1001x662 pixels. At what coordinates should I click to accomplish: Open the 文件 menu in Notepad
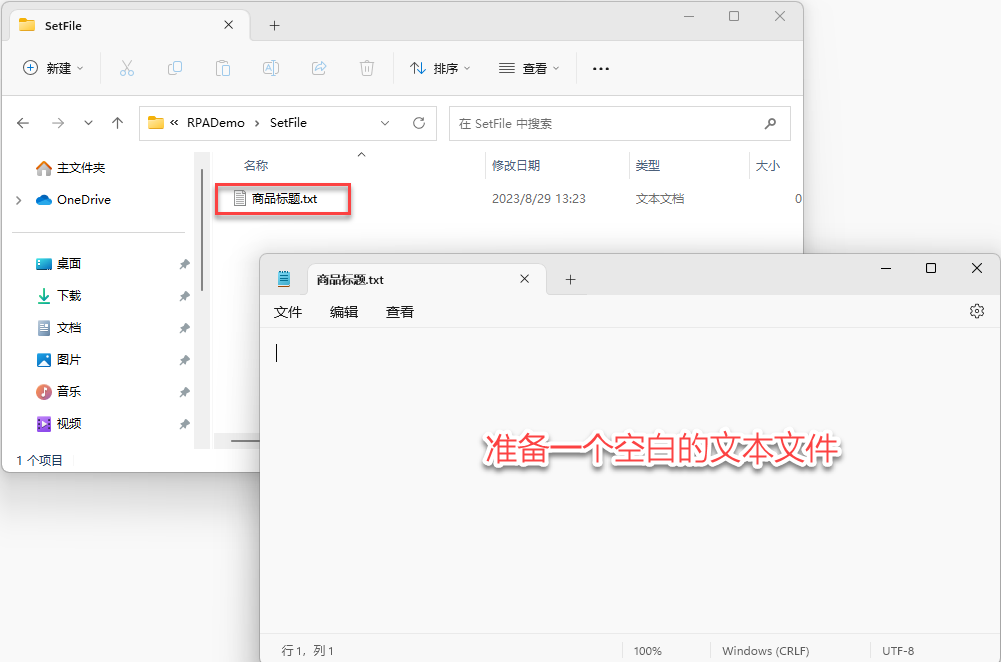coord(288,312)
